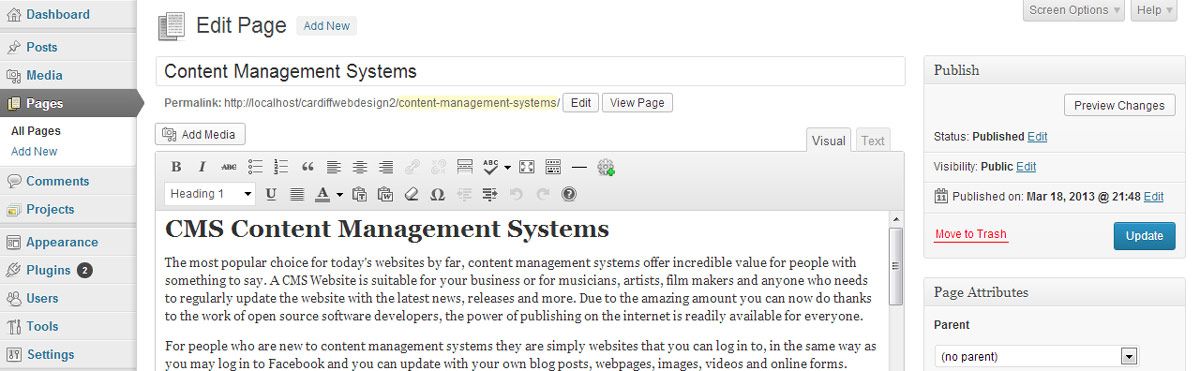Click Preview Changes button
The height and width of the screenshot is (371, 1200).
[x=1119, y=106]
